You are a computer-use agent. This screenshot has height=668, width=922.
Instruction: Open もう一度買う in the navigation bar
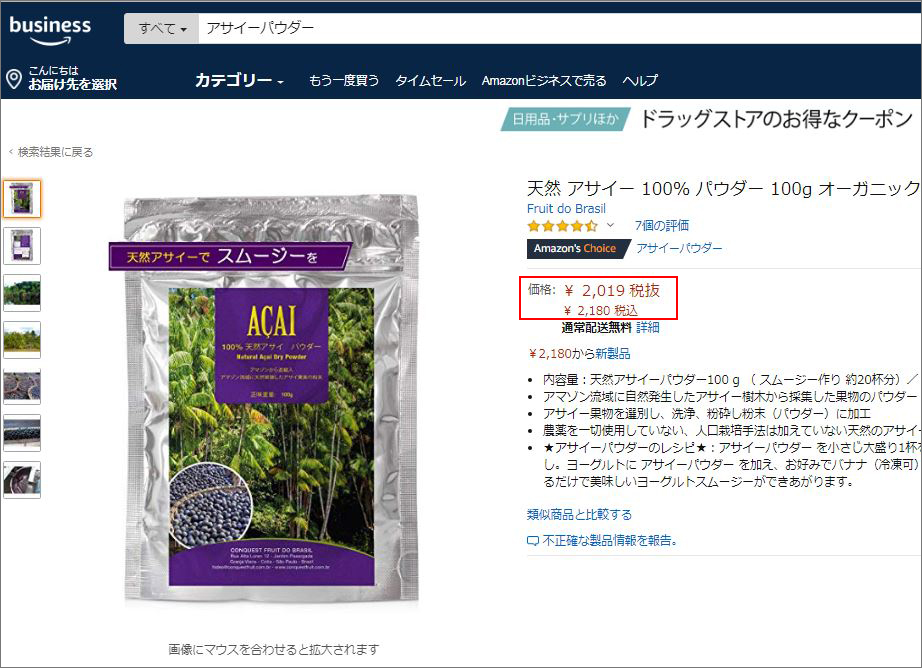(x=344, y=81)
